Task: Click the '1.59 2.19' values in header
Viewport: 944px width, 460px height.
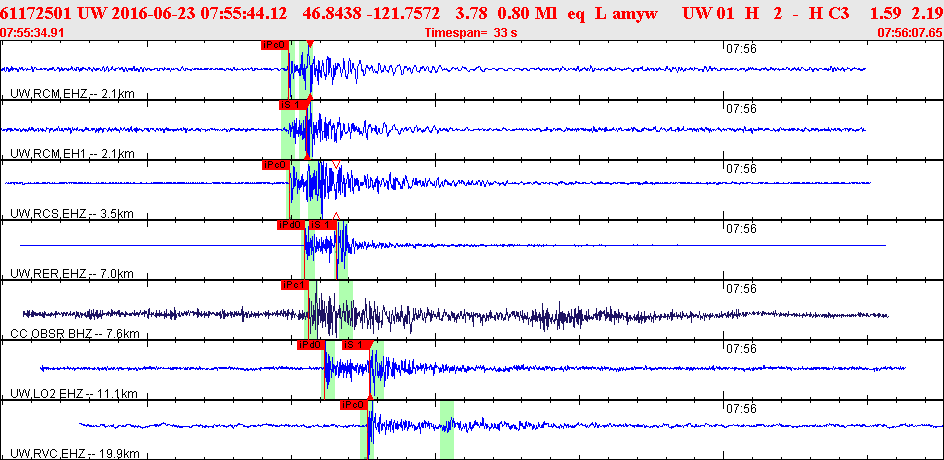Action: (x=905, y=13)
